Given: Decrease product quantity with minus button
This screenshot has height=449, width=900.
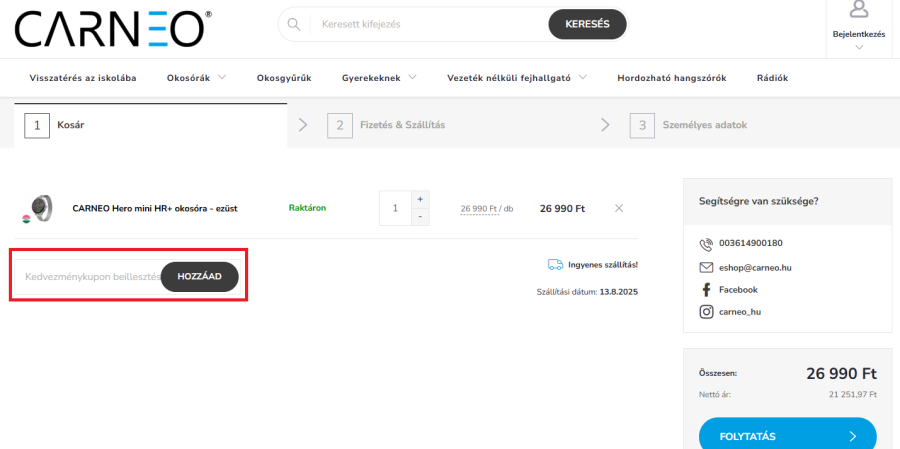Looking at the screenshot, I should (419, 216).
